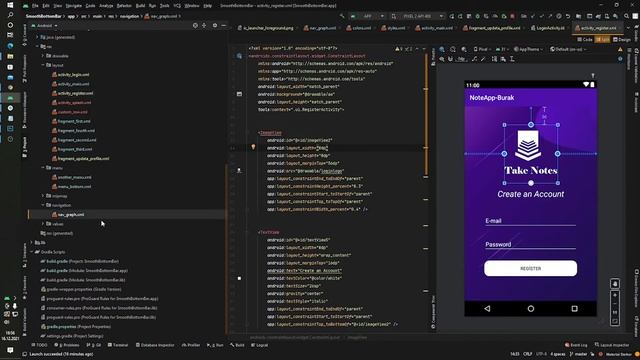640x360 pixels.
Task: Click the Search Everywhere magnifier icon
Action: [x=626, y=16]
